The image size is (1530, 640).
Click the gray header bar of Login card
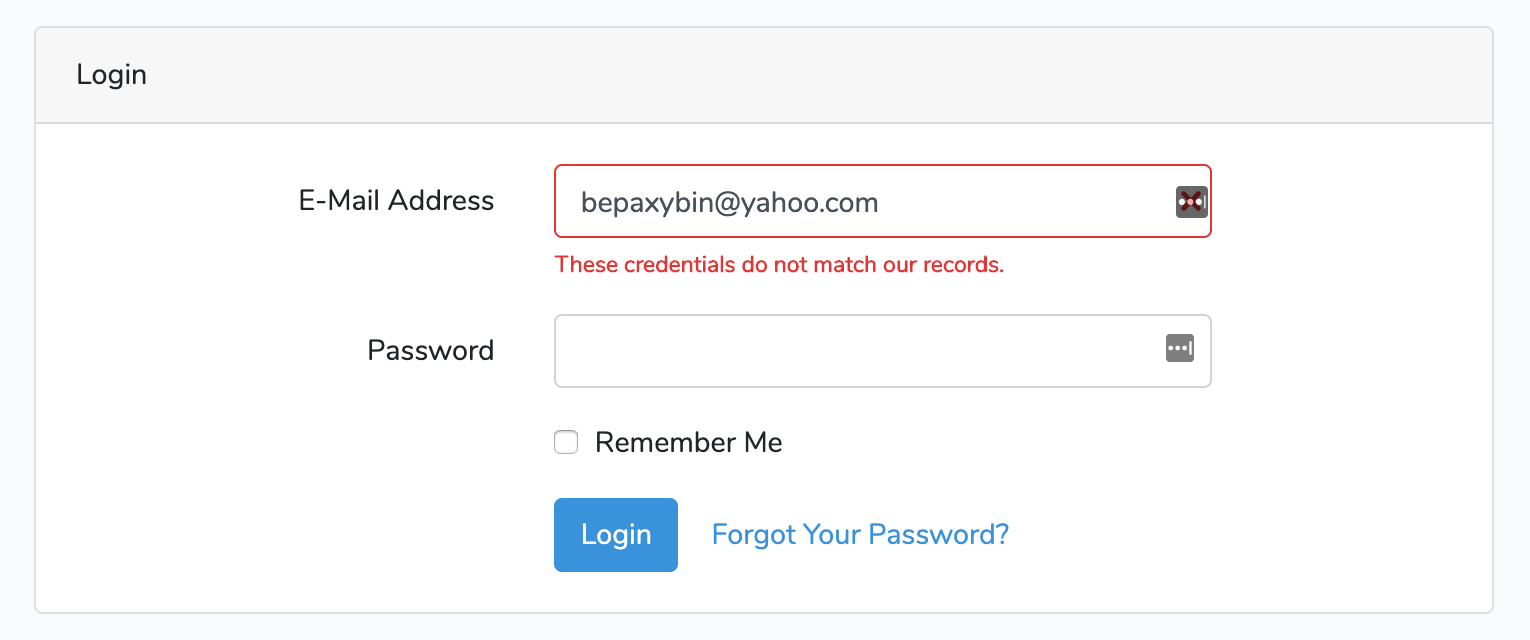click(x=764, y=75)
